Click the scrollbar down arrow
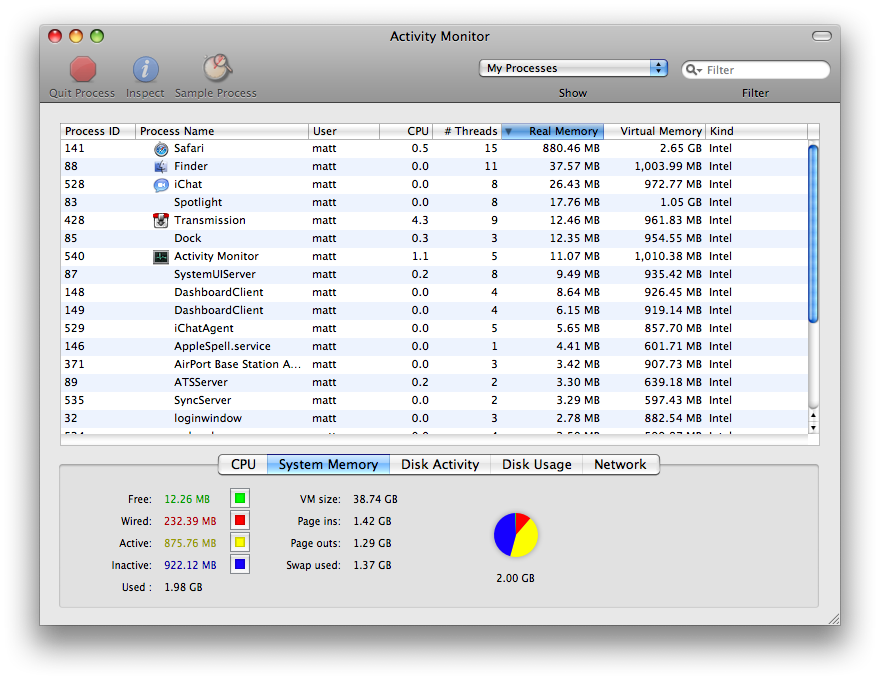 point(813,428)
